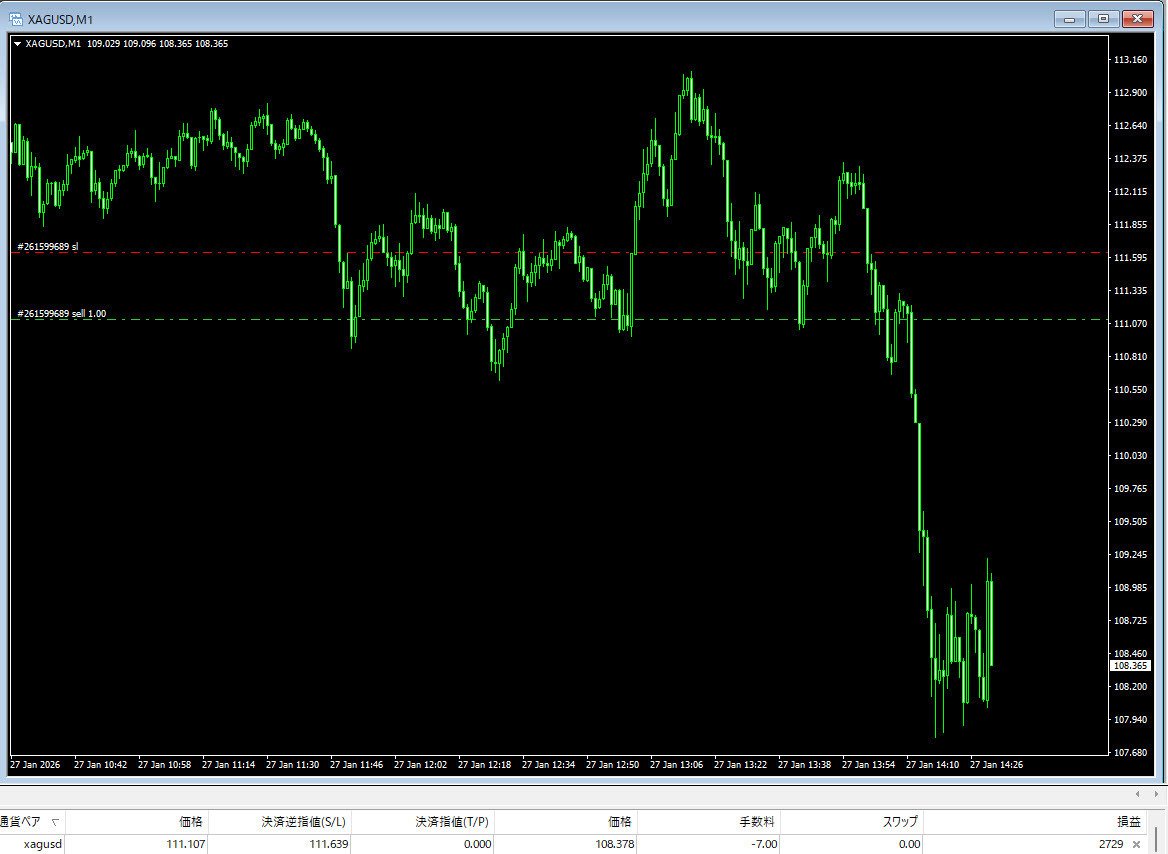Click the 決済逆指値(S/L) column header

click(x=300, y=822)
